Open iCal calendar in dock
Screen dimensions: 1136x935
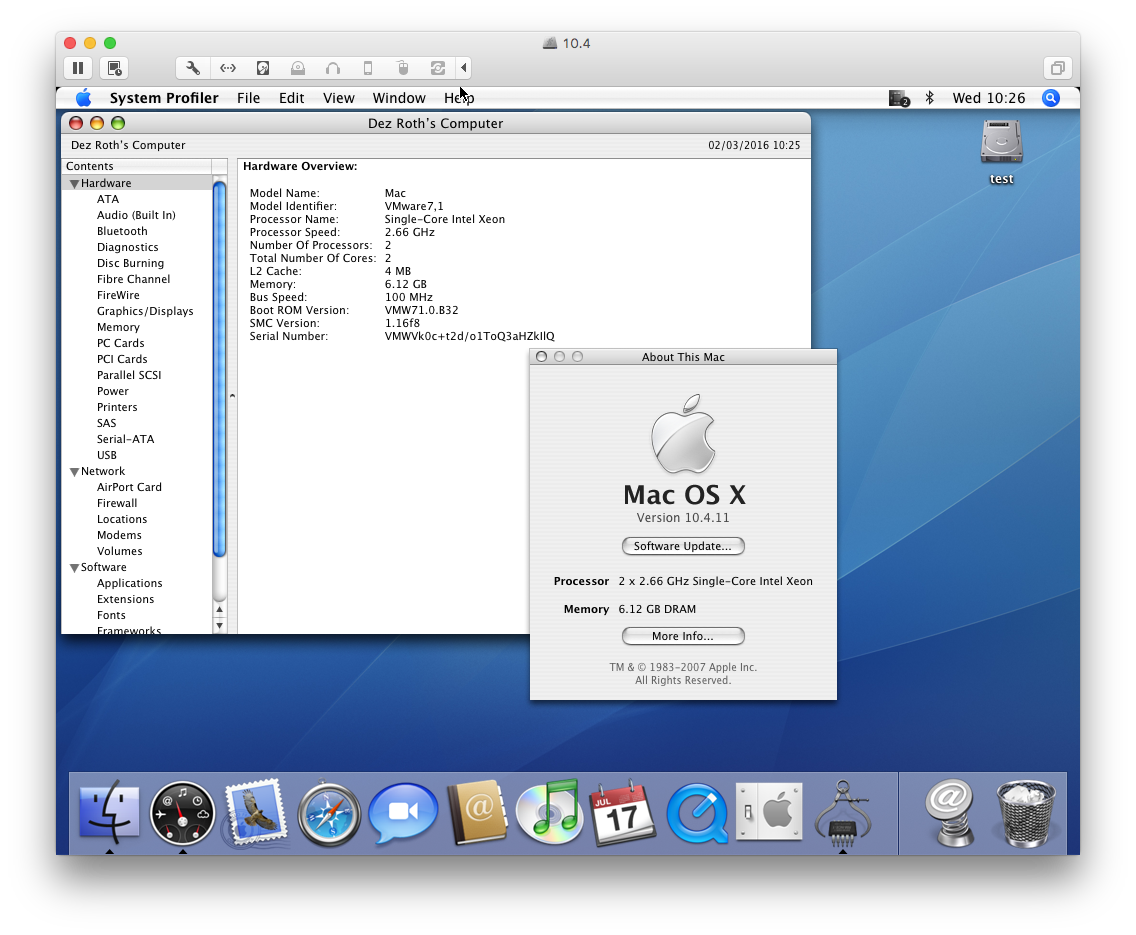pos(622,813)
